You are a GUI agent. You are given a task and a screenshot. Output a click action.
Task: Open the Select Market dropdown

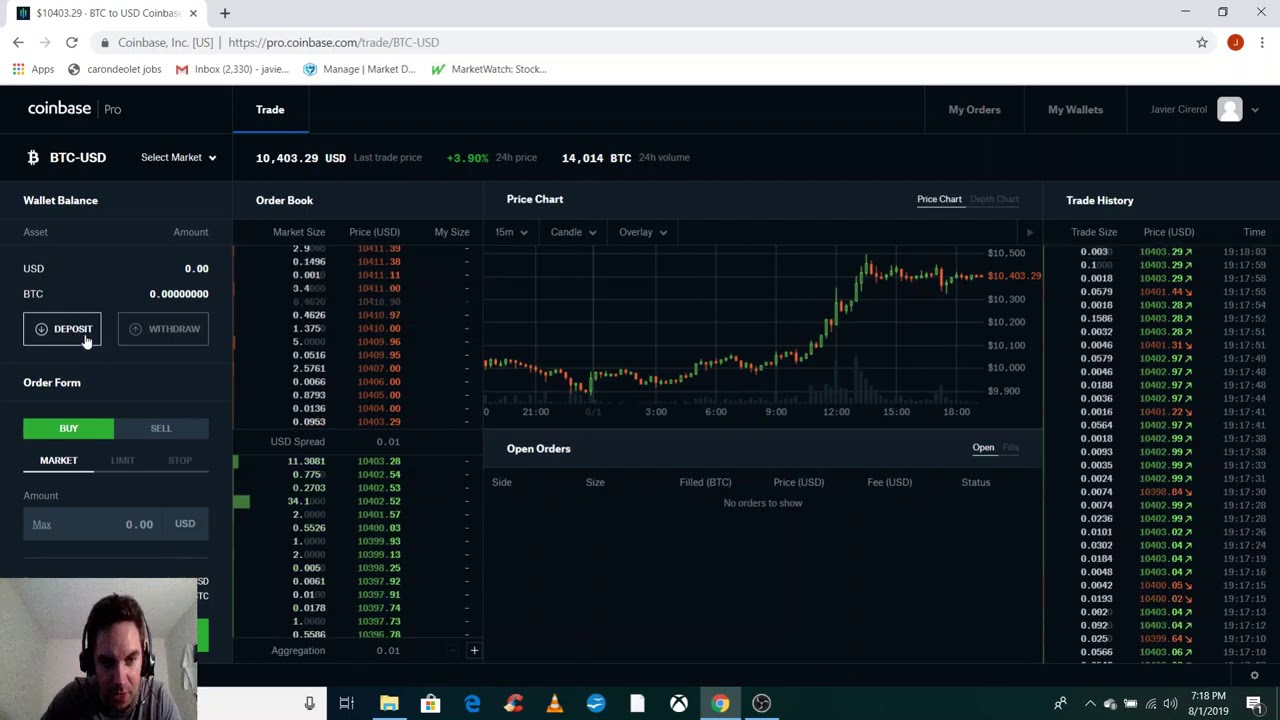click(x=178, y=157)
